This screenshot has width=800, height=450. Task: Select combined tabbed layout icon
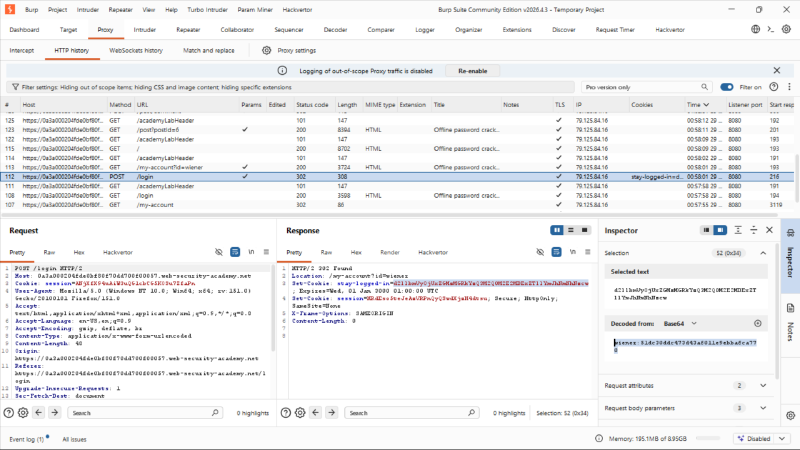(585, 230)
